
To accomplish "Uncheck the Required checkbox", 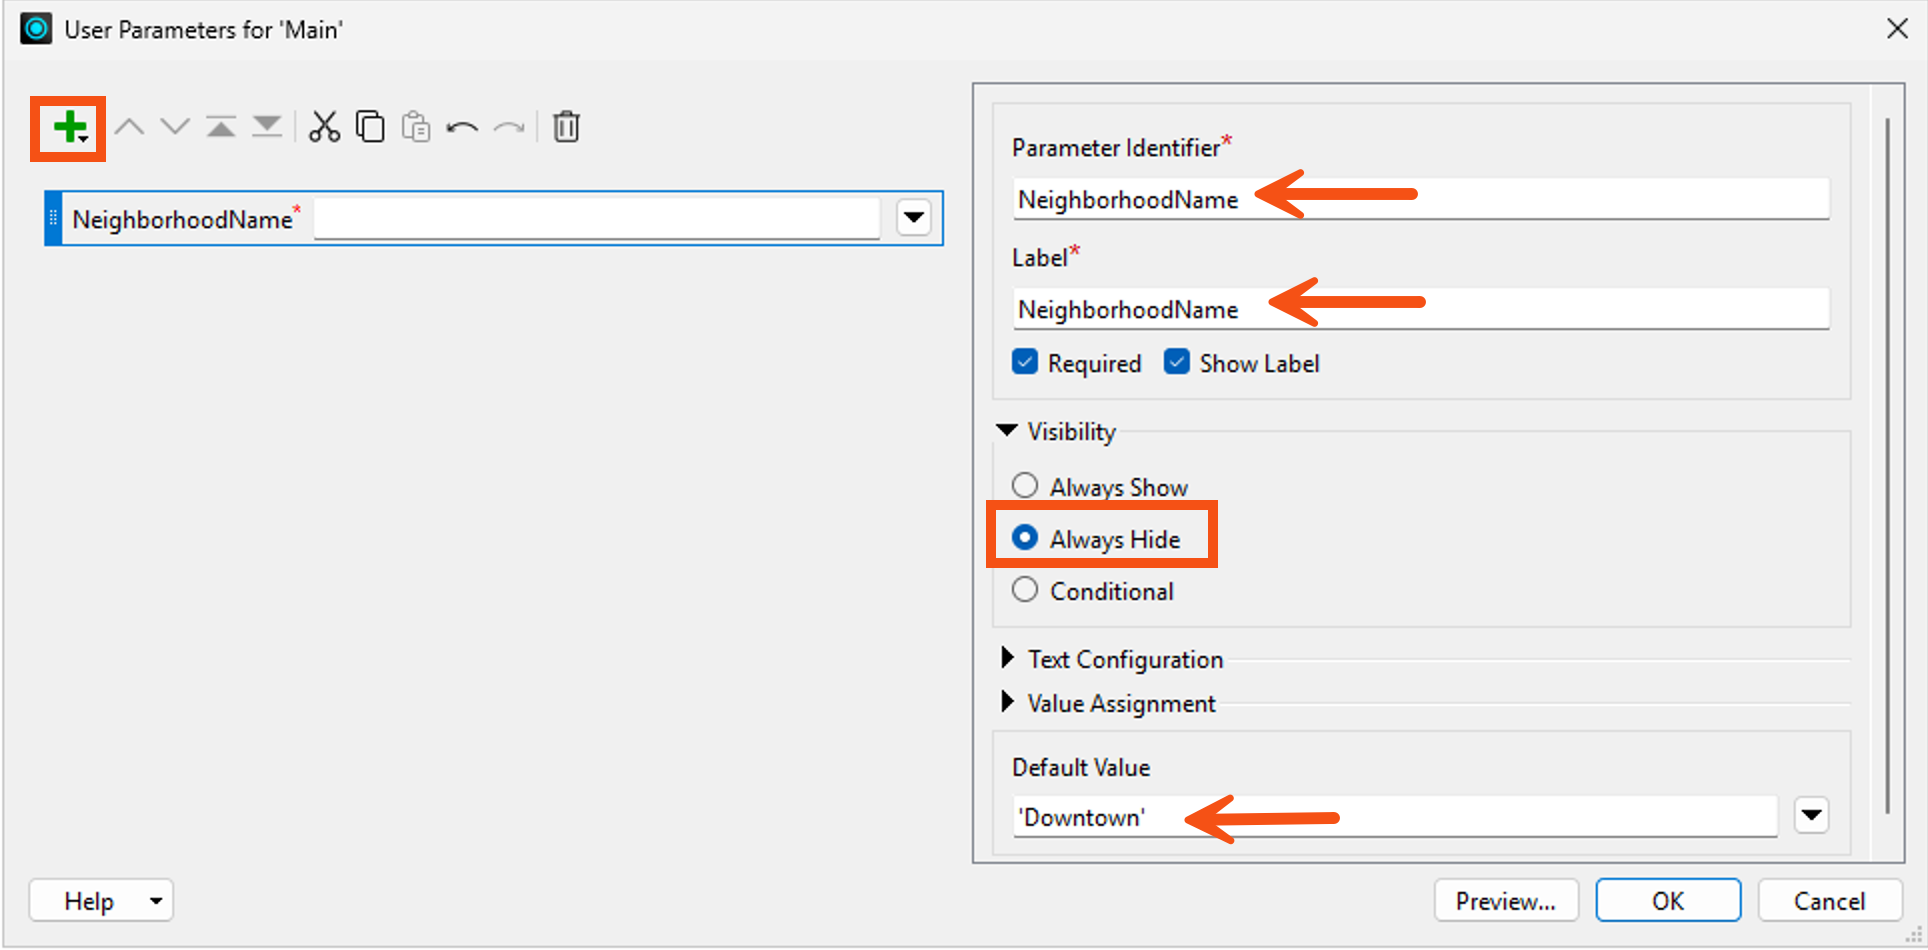I will pyautogui.click(x=1025, y=362).
